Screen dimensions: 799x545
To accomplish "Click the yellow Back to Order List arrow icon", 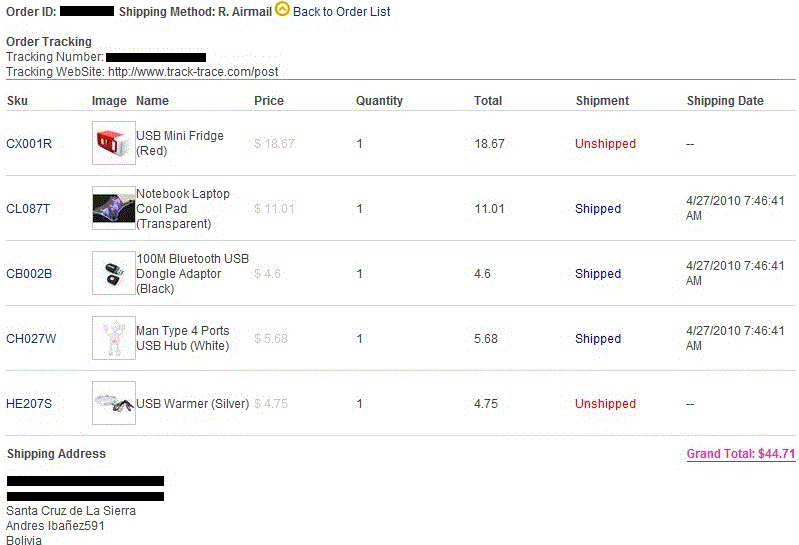I will tap(282, 9).
